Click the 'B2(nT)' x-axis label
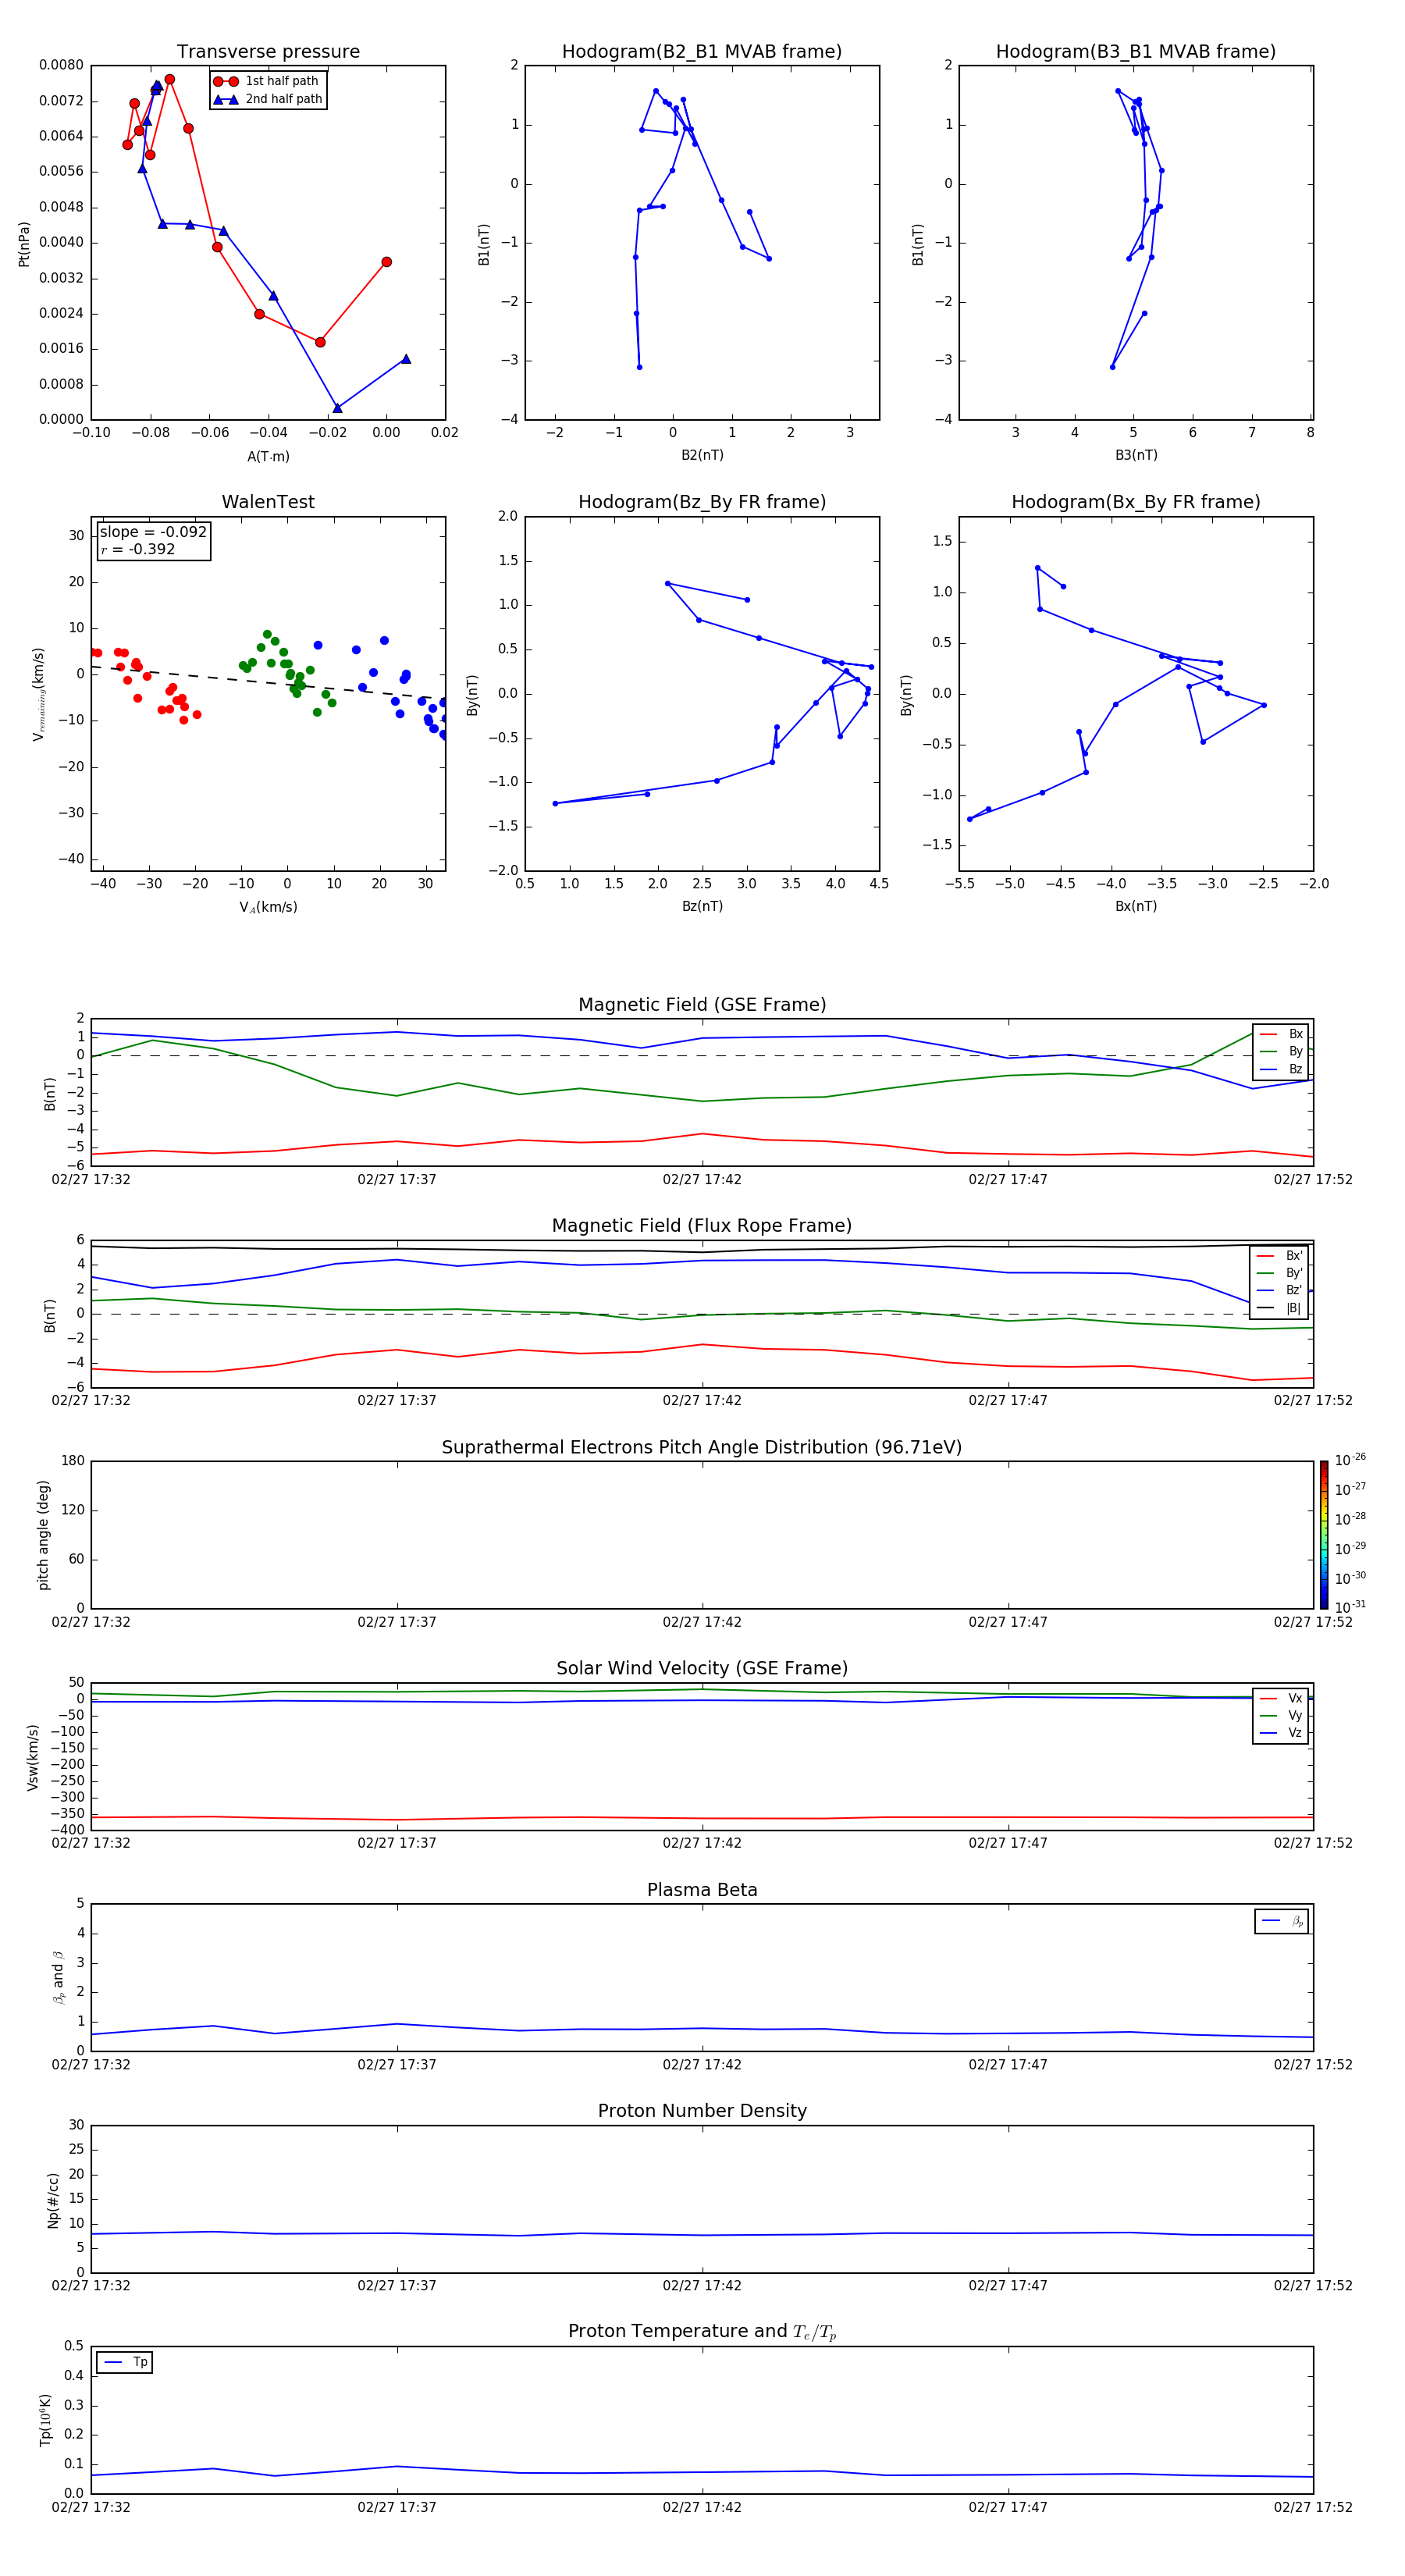 click(x=702, y=455)
